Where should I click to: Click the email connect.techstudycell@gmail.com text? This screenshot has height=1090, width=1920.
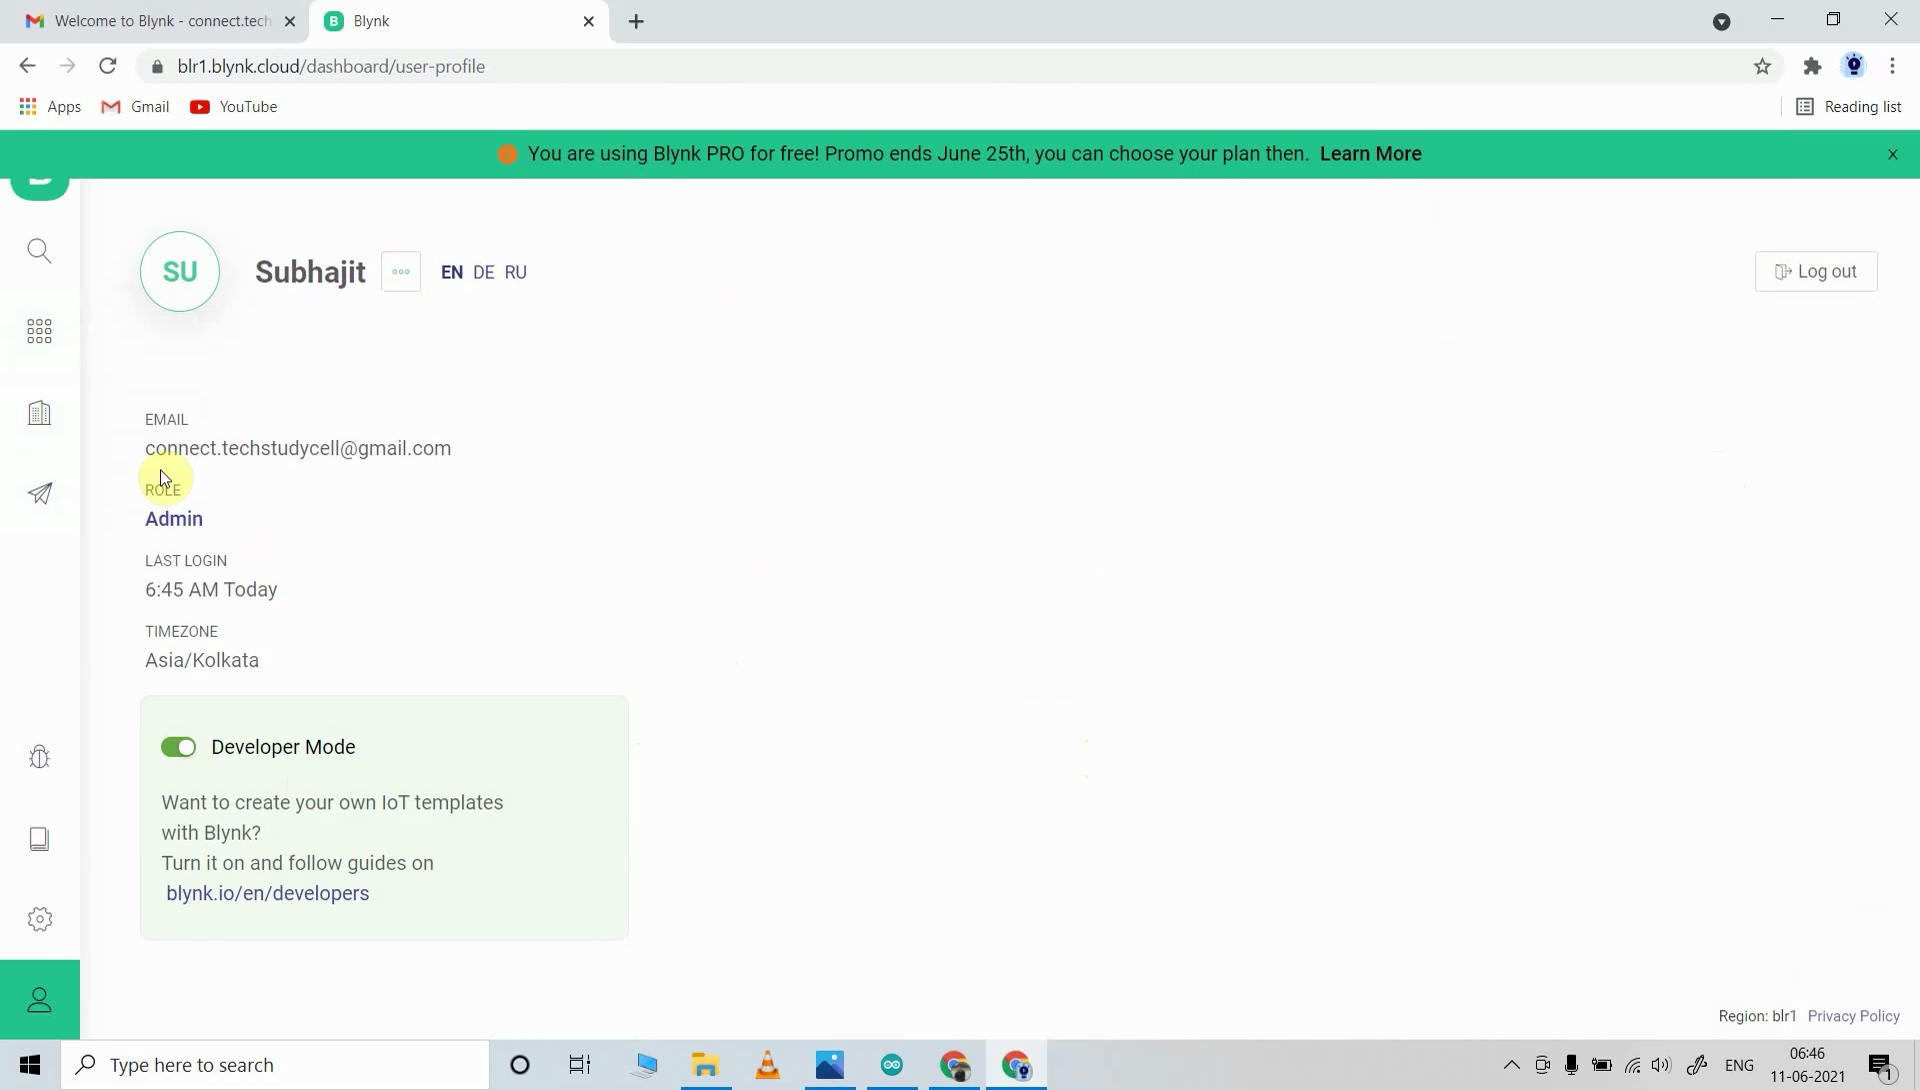click(298, 449)
